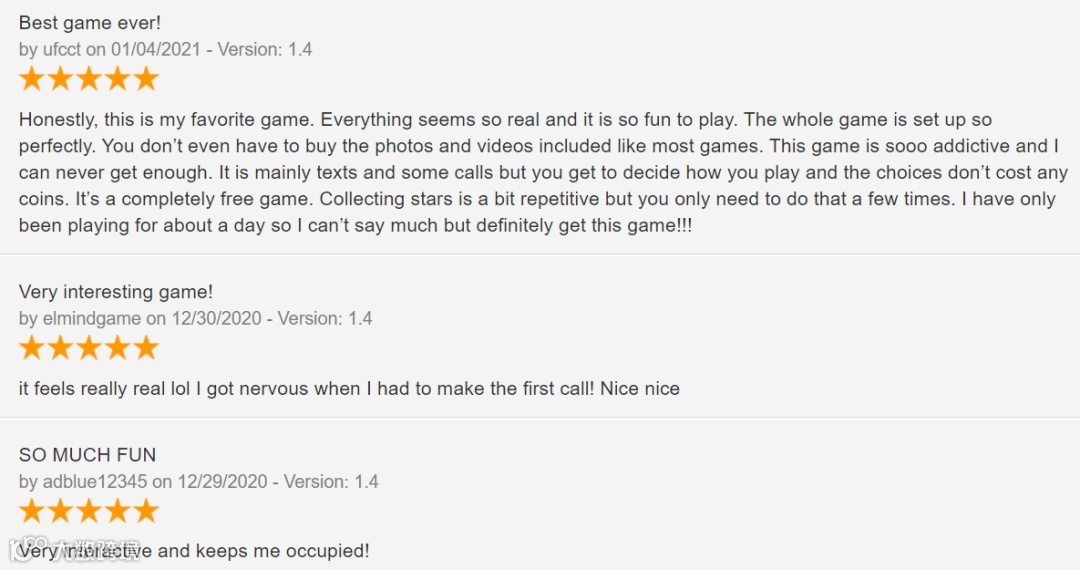Click the first star of ufcct's review

(x=32, y=79)
